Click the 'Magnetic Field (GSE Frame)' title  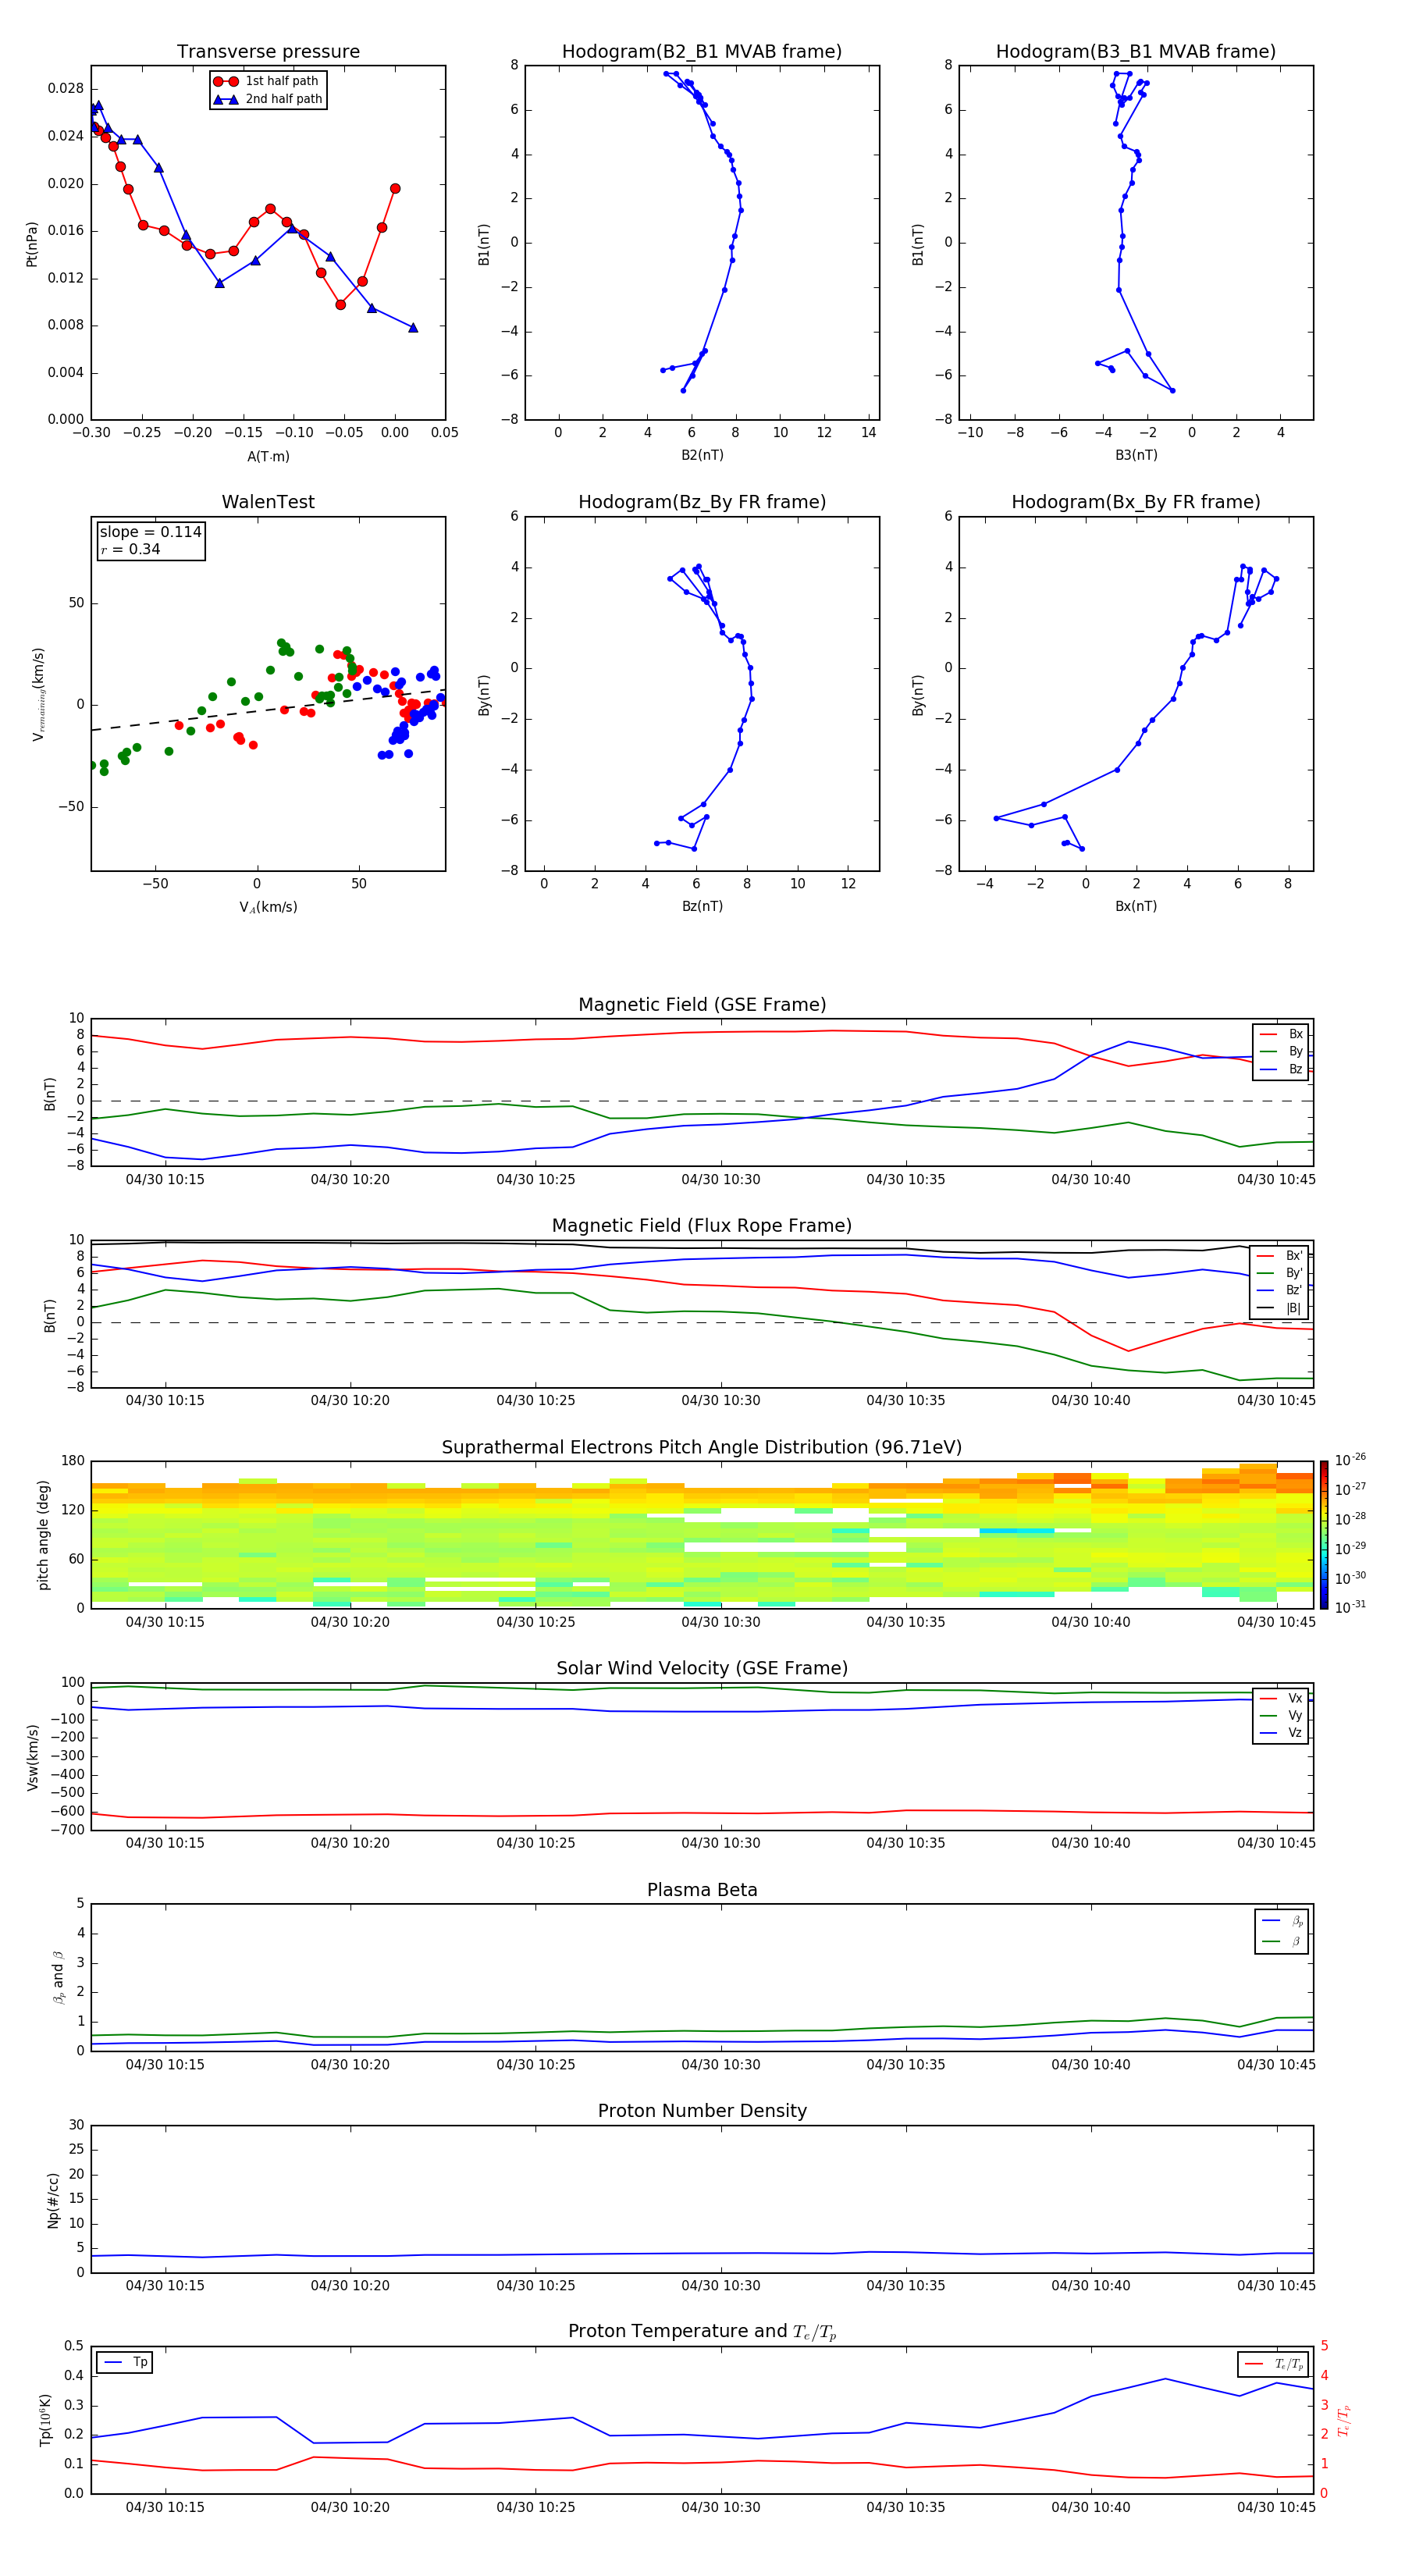pos(702,1005)
